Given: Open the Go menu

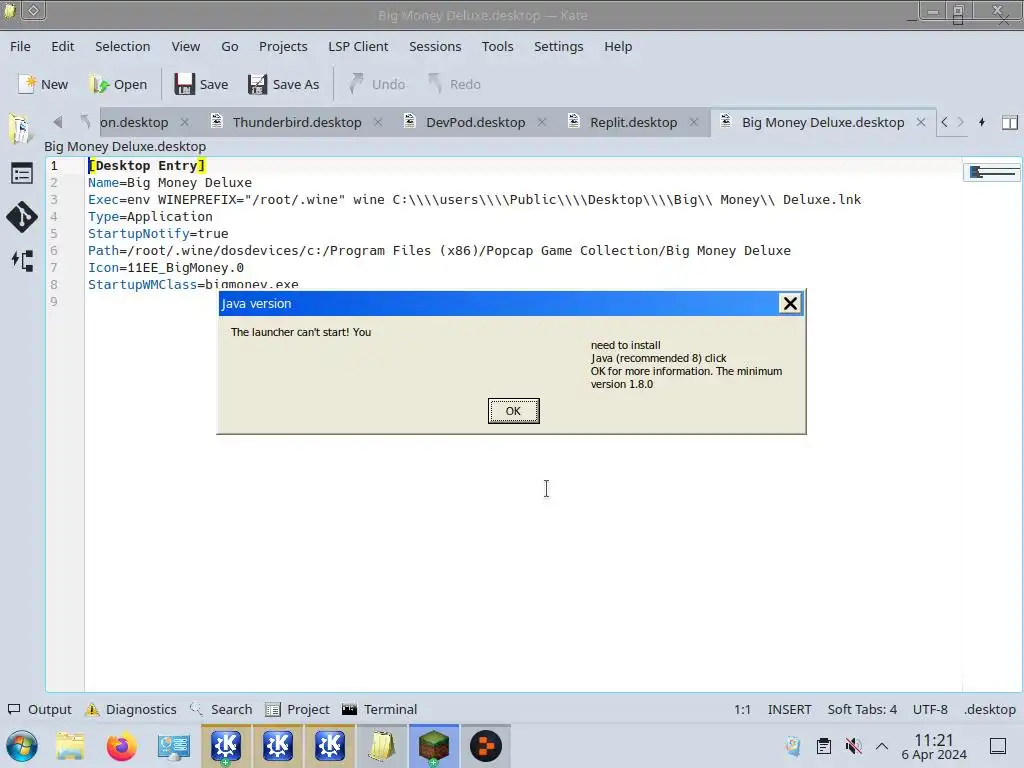Looking at the screenshot, I should (x=230, y=46).
